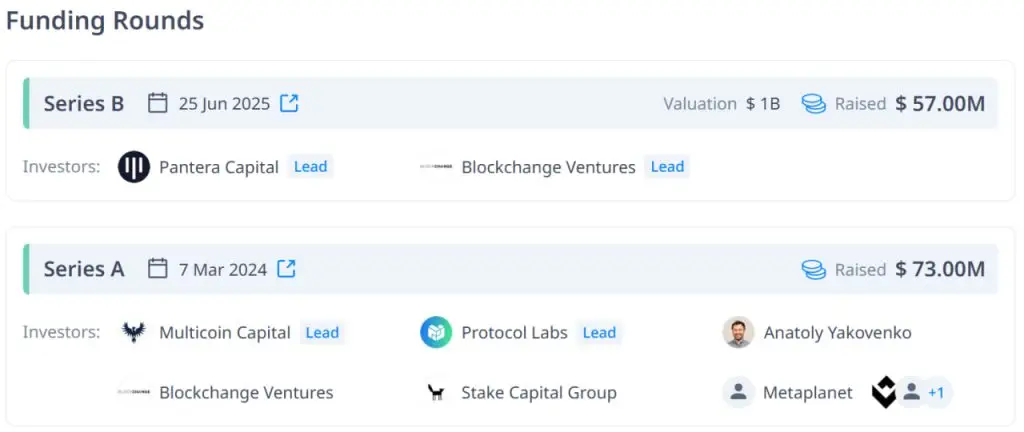Open the Multicoin Capital investor link

[x=224, y=333]
